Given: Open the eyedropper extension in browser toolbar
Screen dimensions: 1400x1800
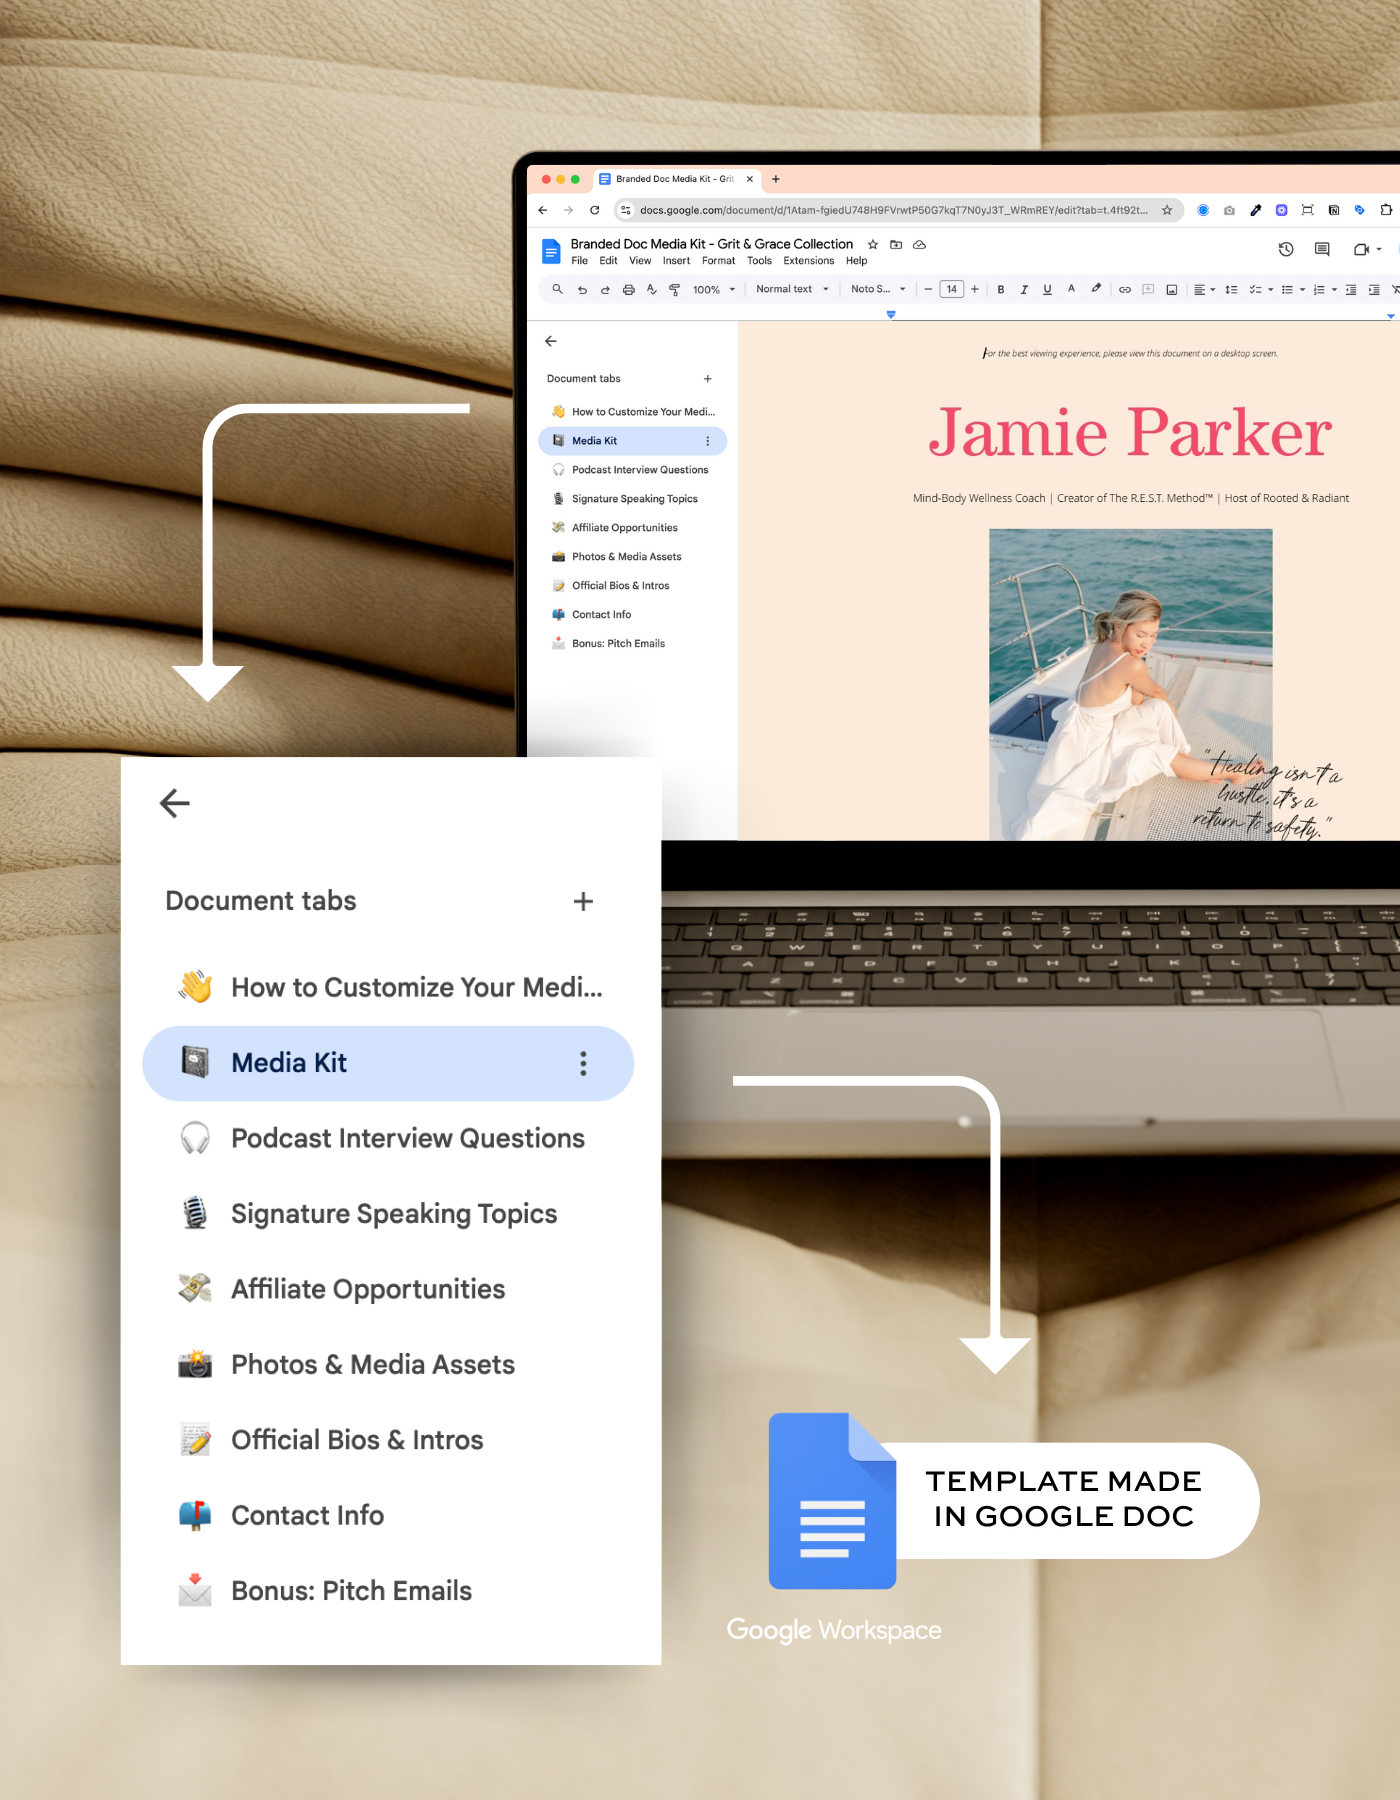Looking at the screenshot, I should pyautogui.click(x=1255, y=210).
